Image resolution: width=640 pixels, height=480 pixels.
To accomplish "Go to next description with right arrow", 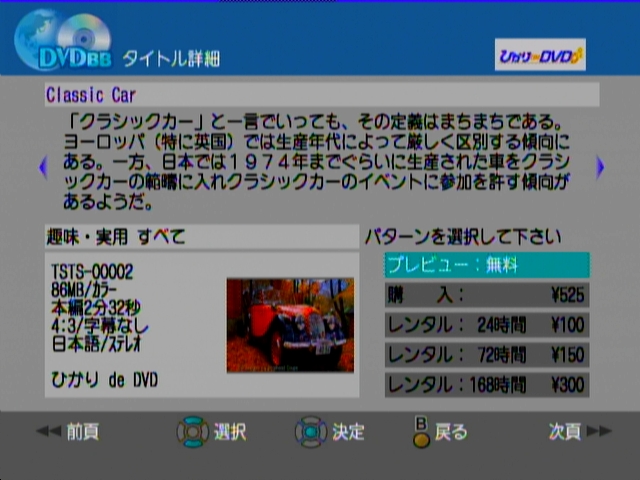I will (x=600, y=167).
